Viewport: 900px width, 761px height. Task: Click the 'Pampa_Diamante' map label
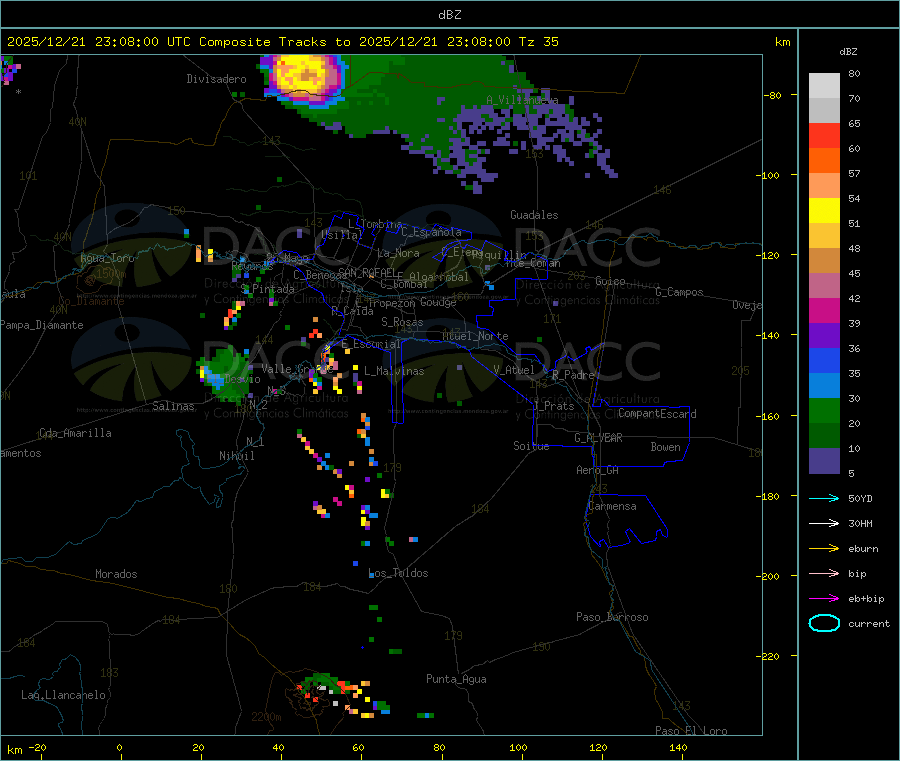tap(41, 325)
